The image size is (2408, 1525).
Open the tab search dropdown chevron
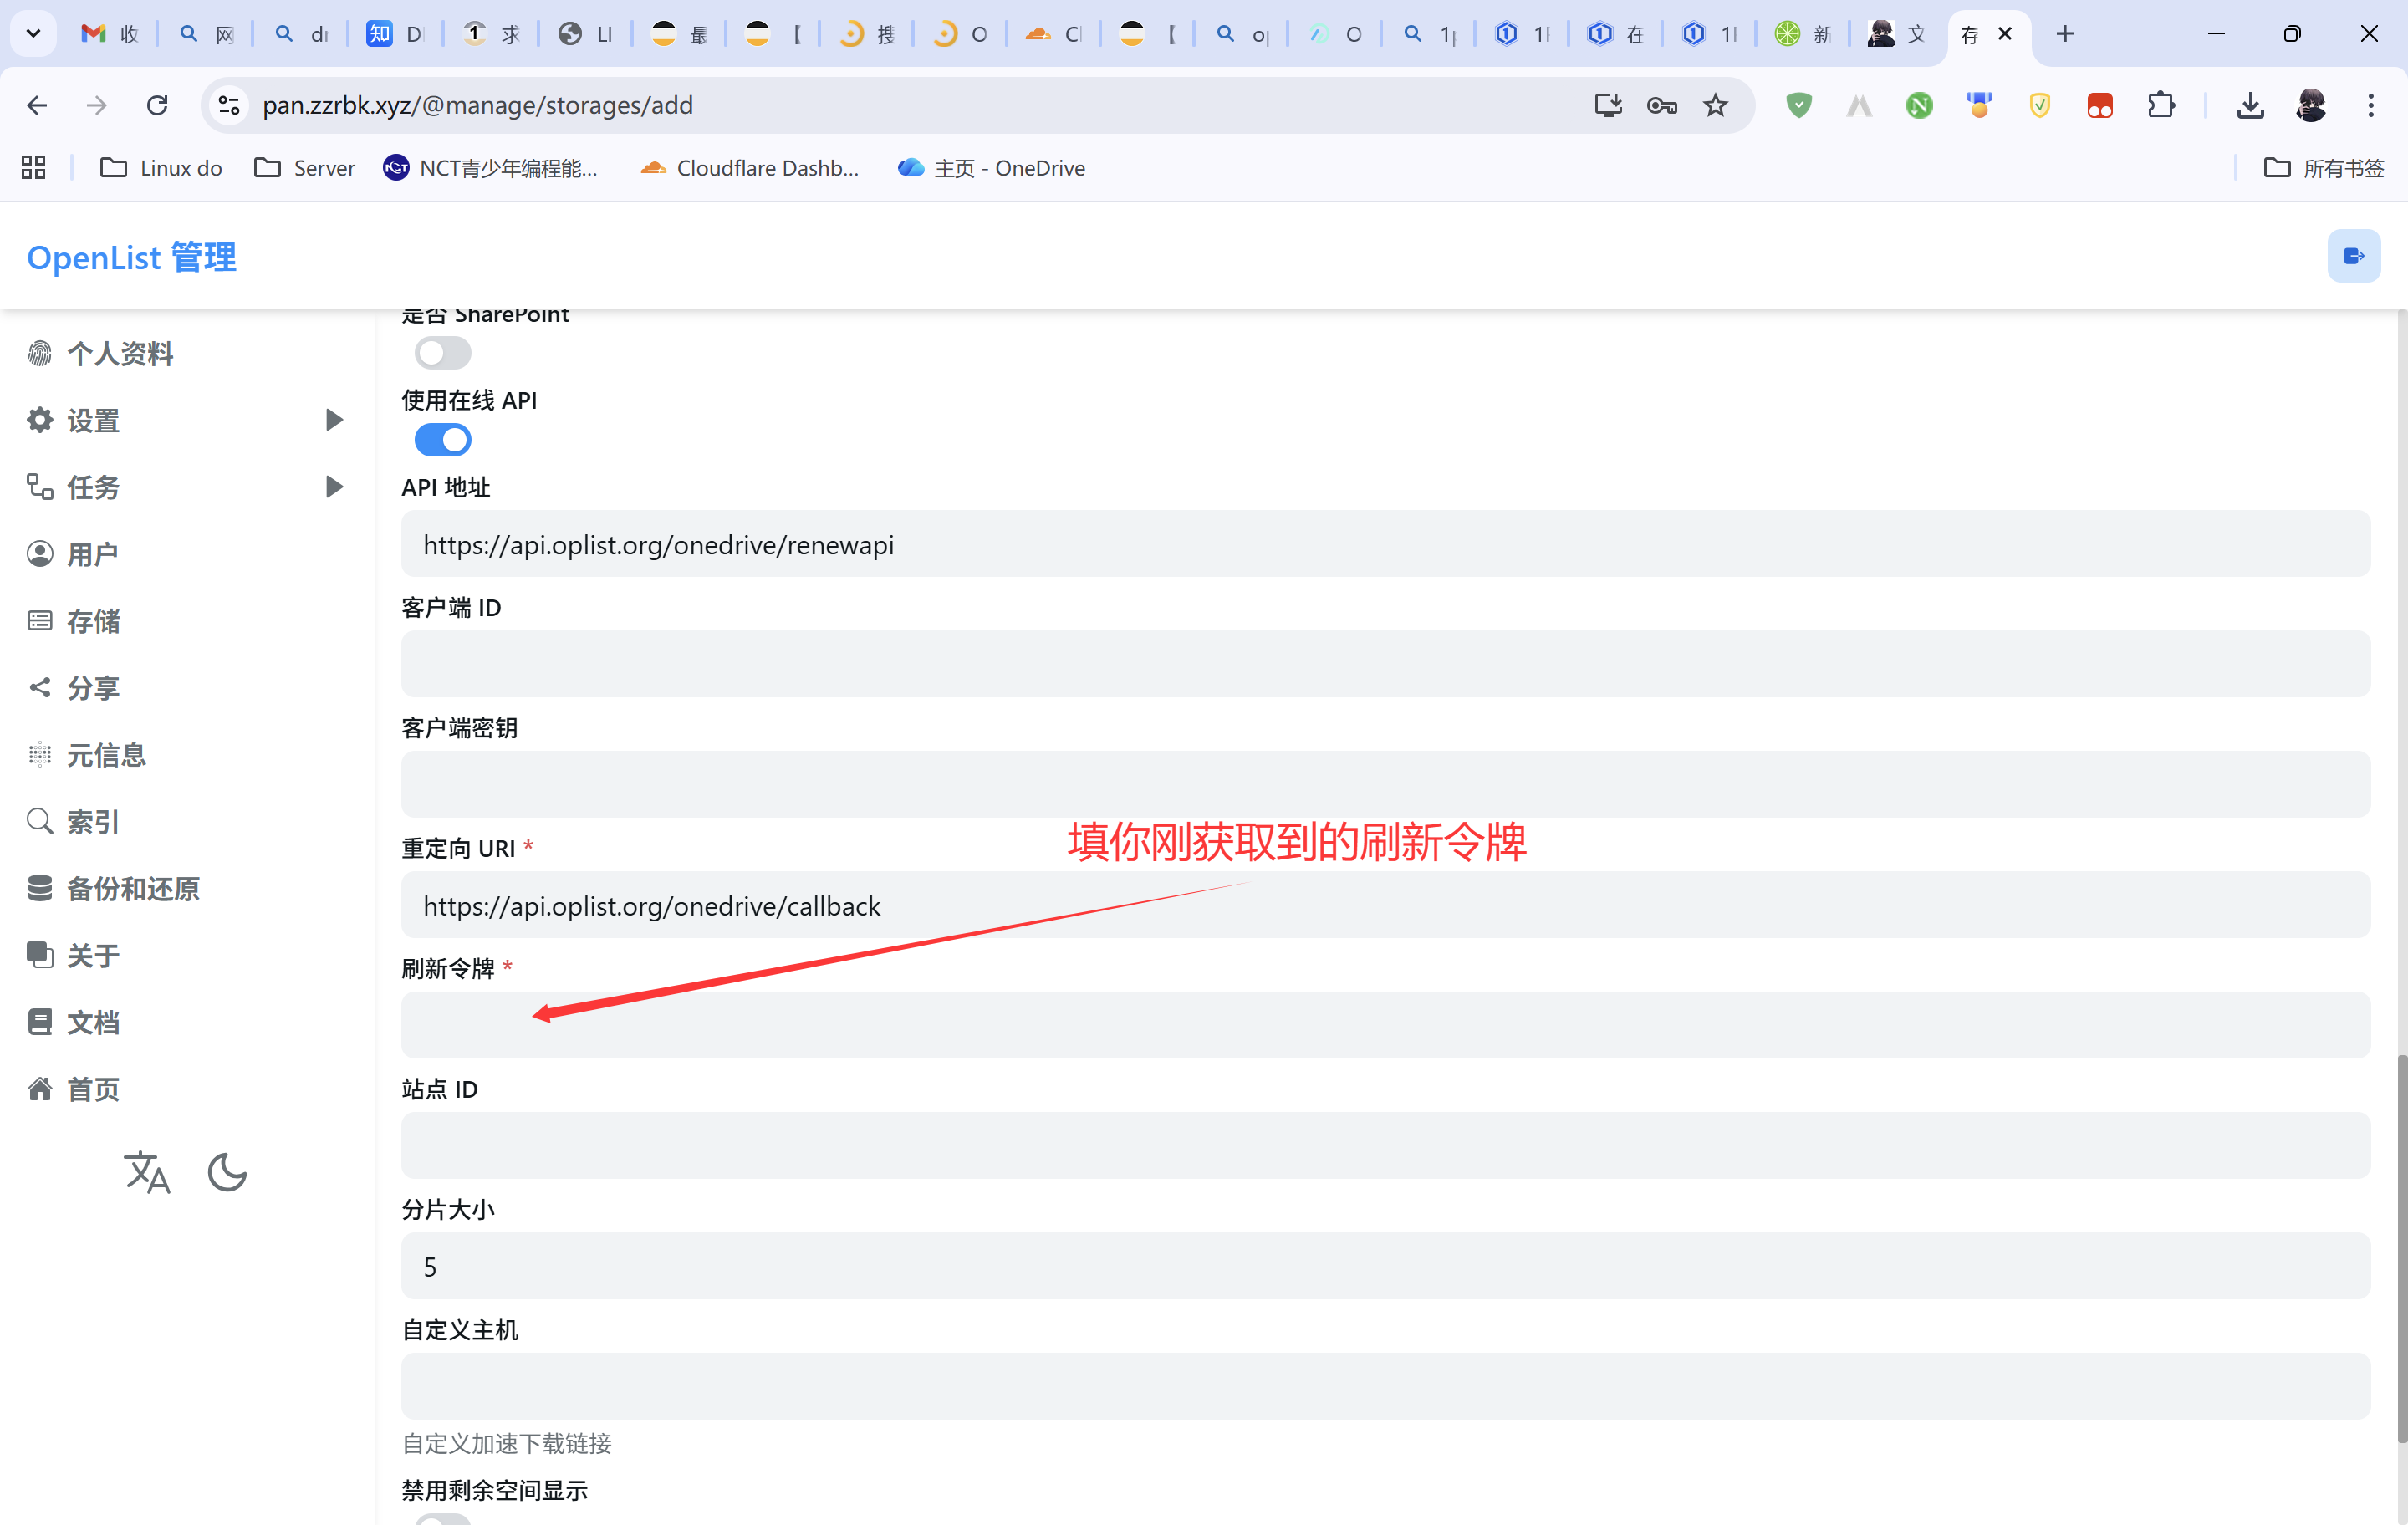(33, 33)
